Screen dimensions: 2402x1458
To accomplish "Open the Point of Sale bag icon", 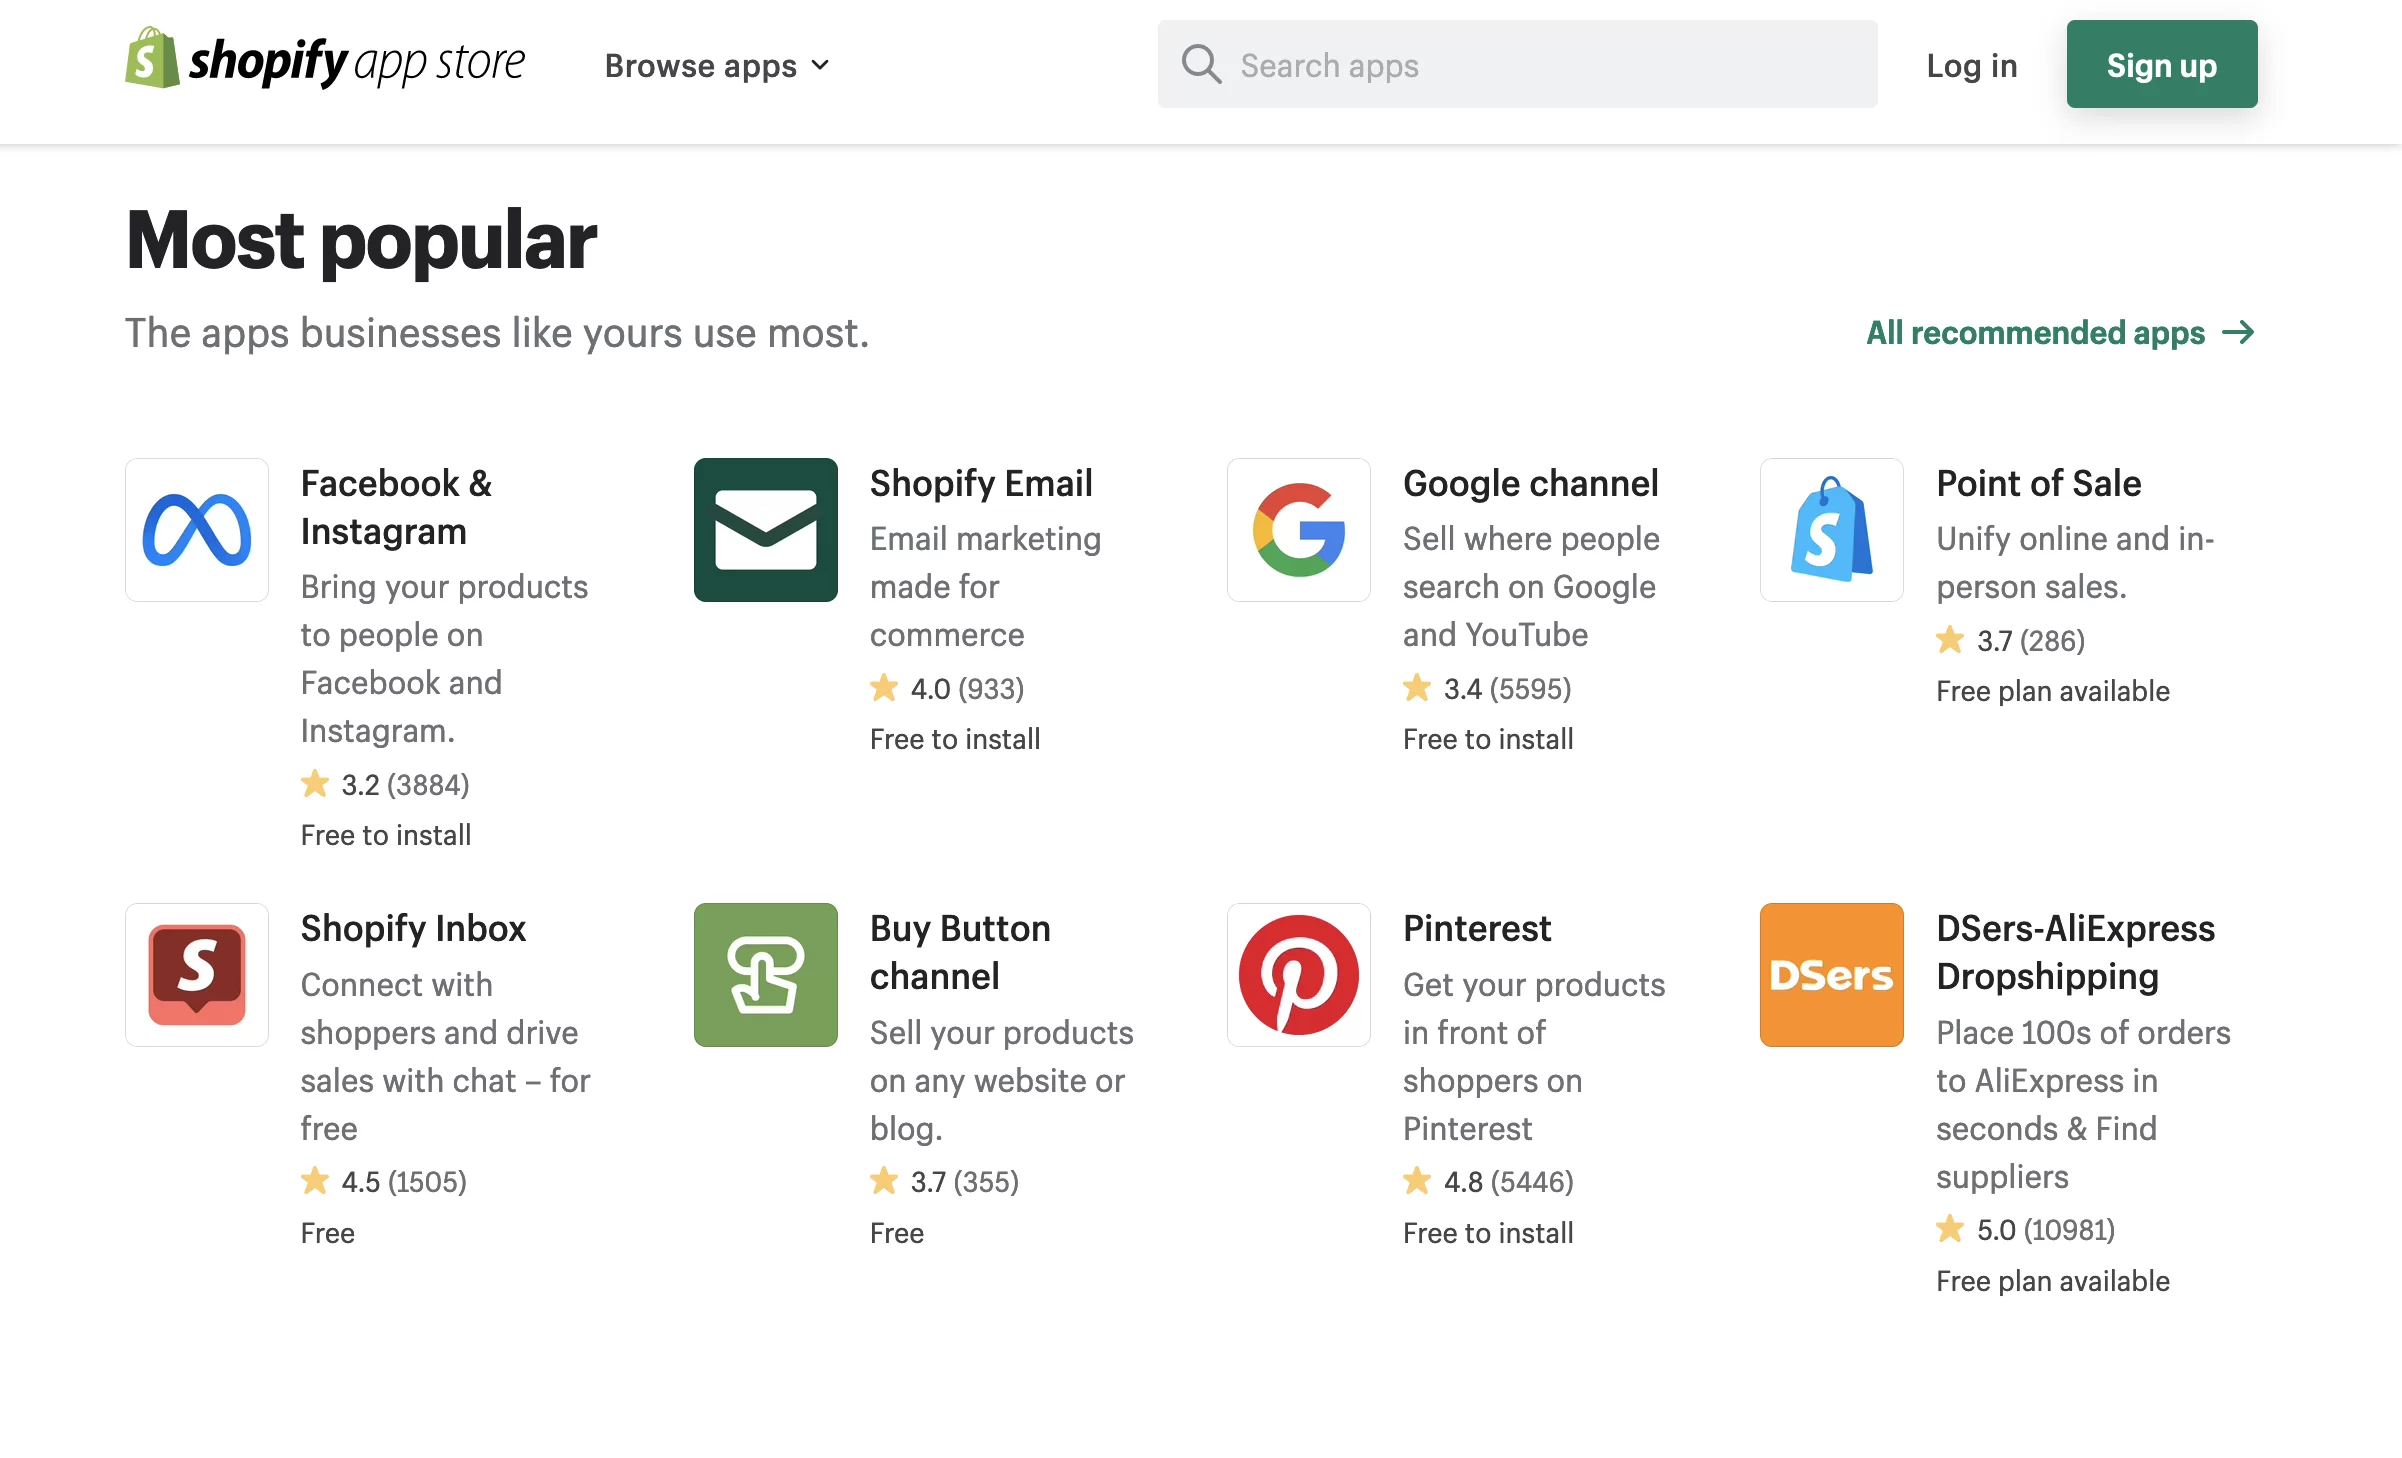I will (x=1832, y=530).
